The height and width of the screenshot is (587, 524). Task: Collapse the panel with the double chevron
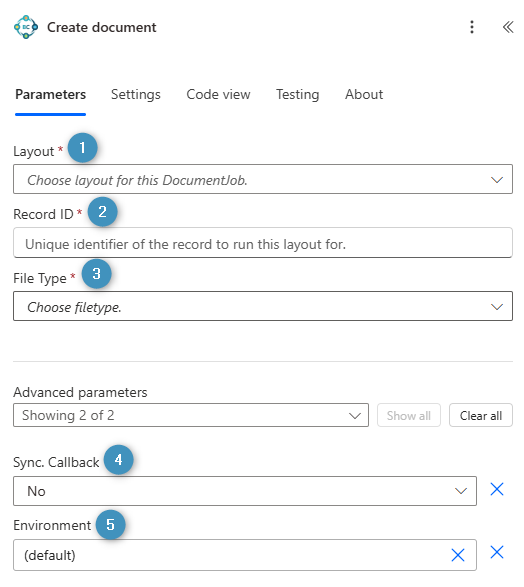(x=508, y=27)
